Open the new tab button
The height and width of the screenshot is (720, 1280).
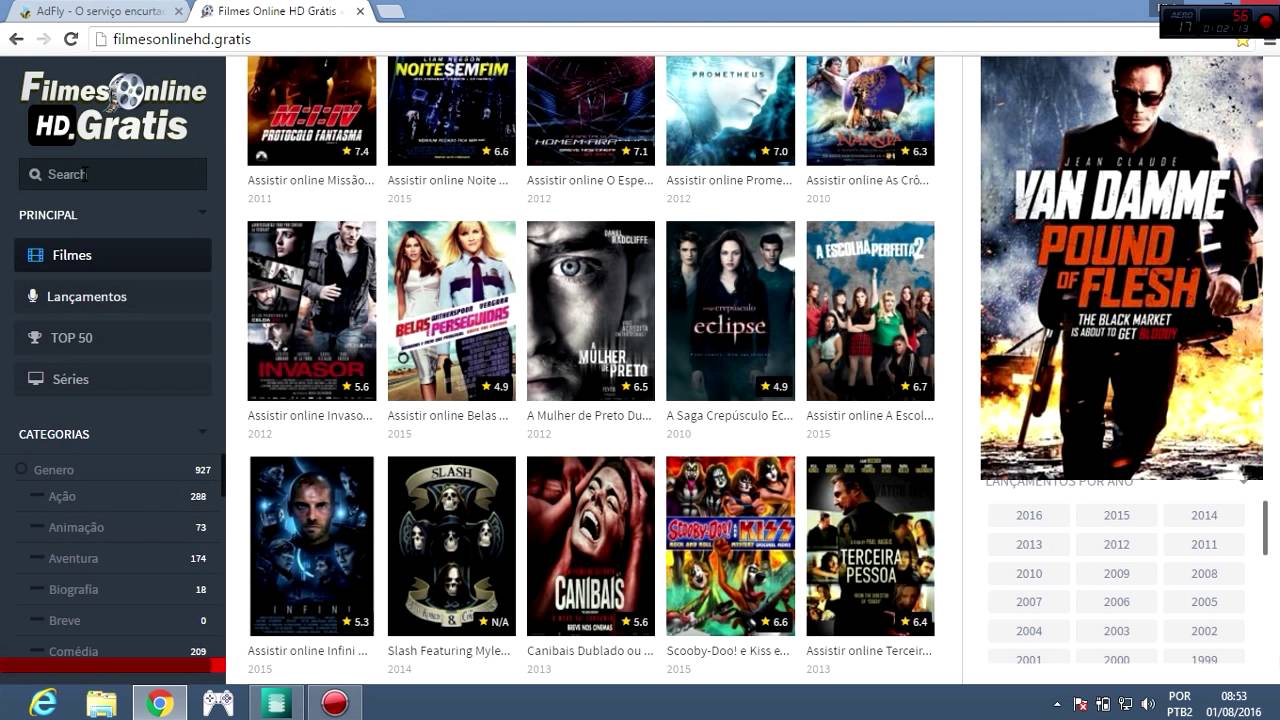pos(390,11)
